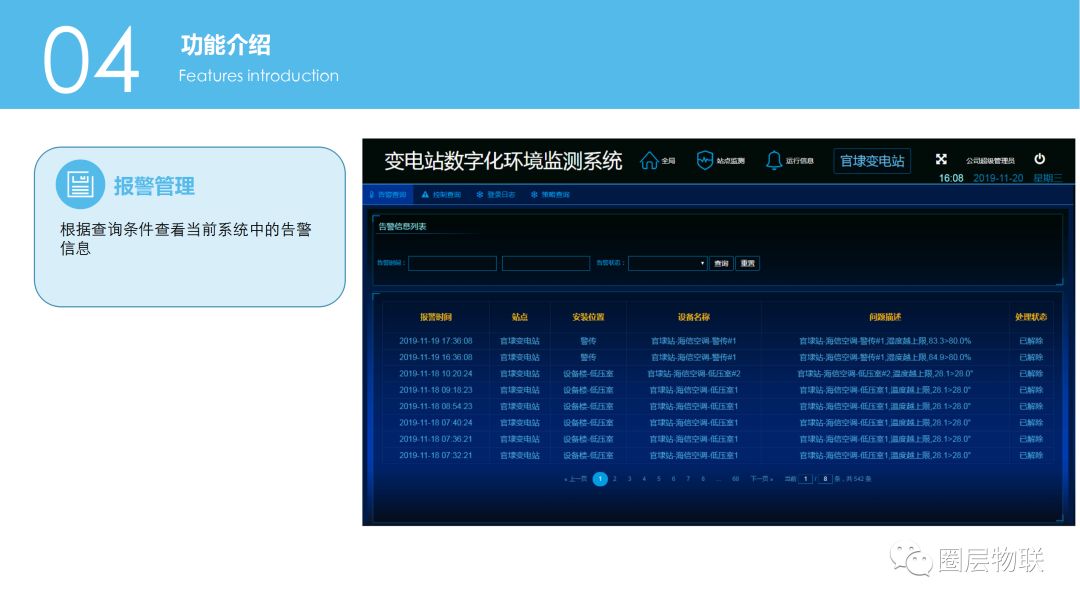
Task: Select the row dated 2019-11-19 17:36:08
Action: [x=718, y=341]
